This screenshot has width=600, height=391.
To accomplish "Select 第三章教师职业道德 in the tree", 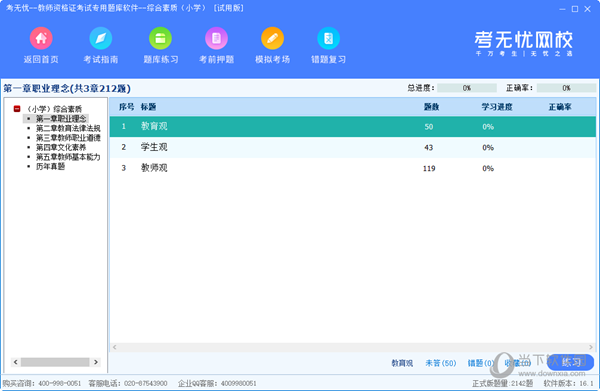I will 68,138.
